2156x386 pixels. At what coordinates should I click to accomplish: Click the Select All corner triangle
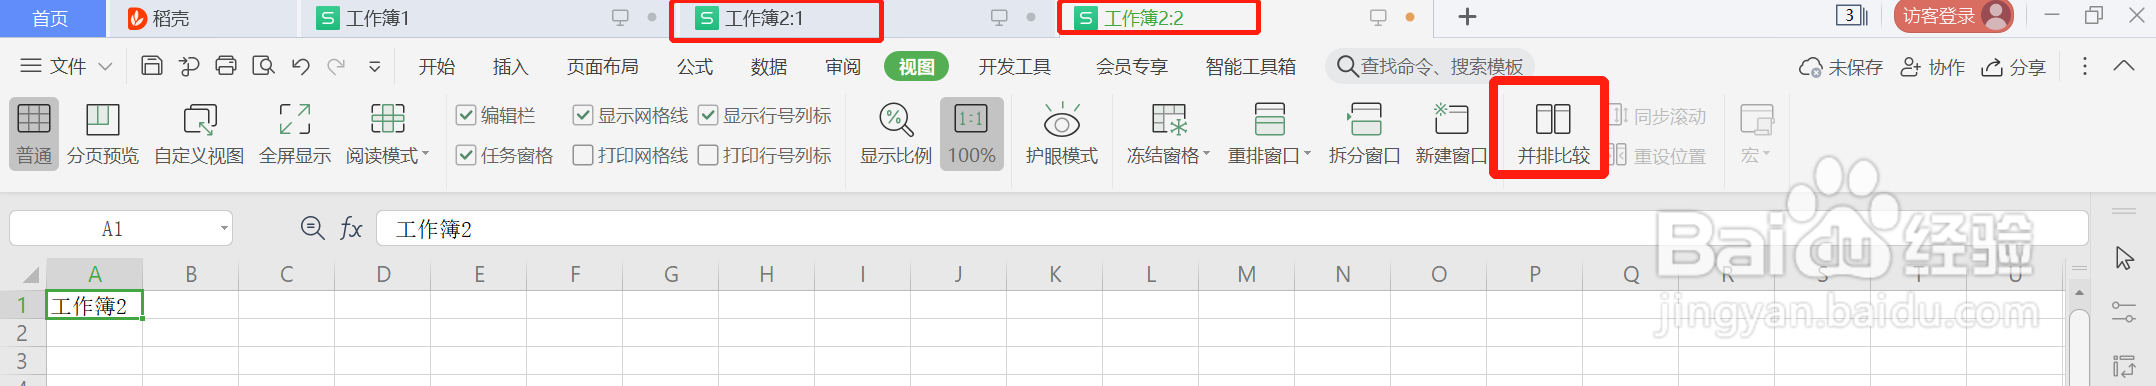31,275
